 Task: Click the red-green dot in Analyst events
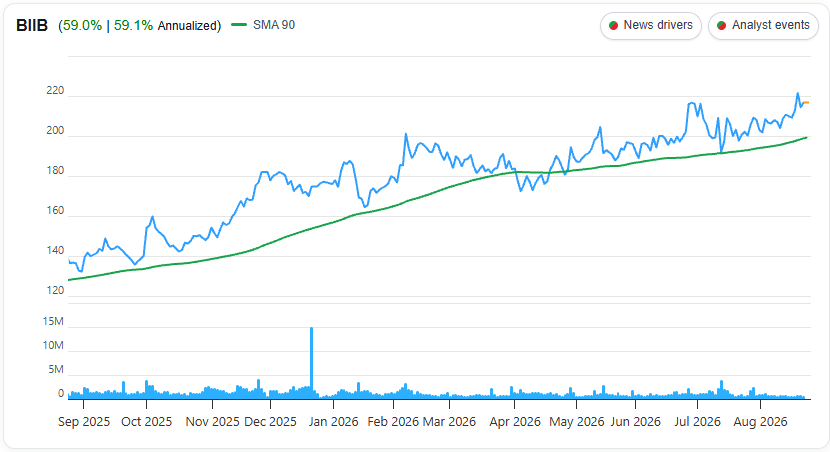[721, 25]
